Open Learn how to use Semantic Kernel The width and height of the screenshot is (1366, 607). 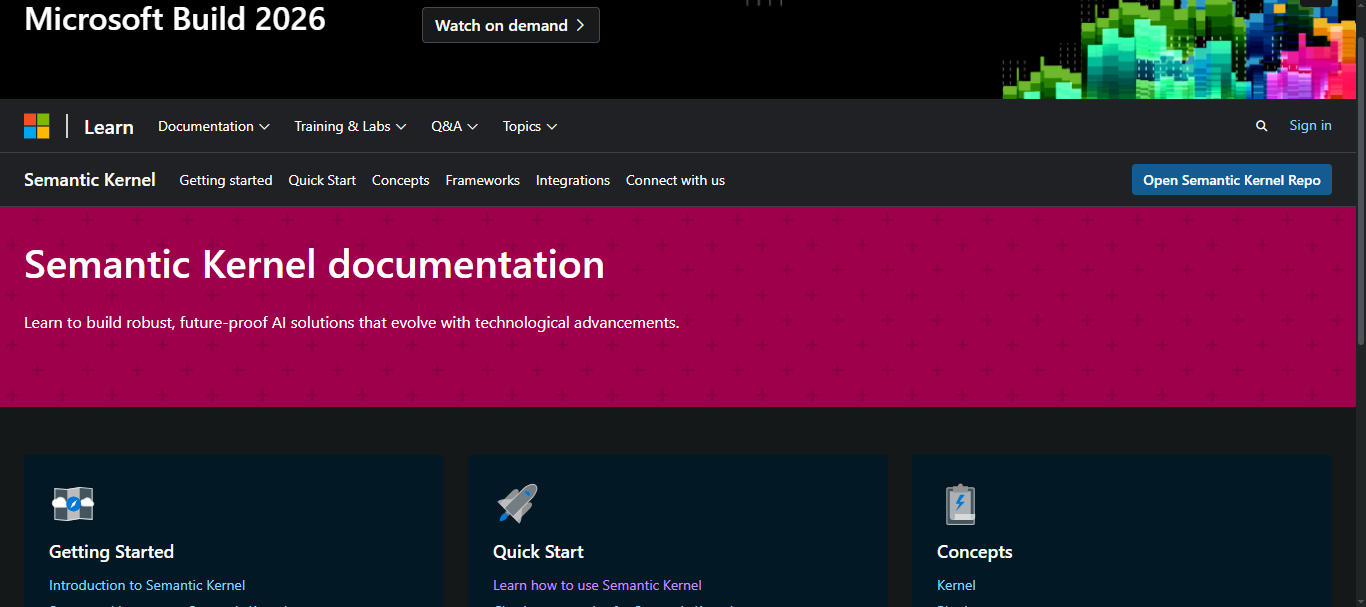(597, 585)
